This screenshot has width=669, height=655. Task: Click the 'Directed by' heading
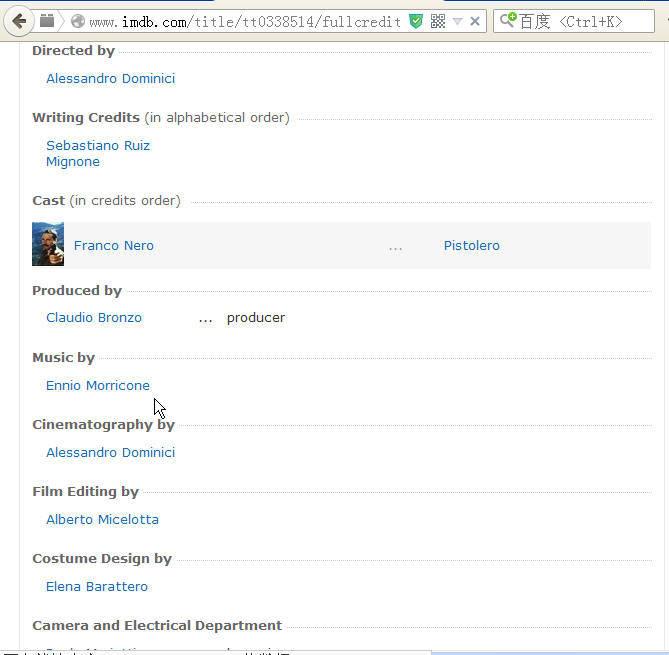(74, 51)
